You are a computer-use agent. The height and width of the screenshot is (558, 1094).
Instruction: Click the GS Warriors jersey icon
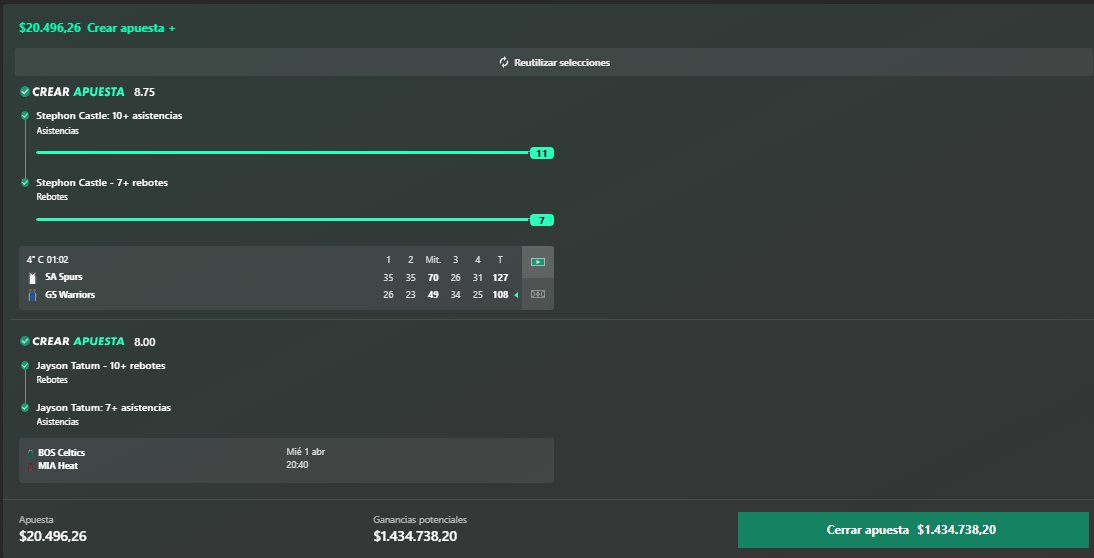click(x=31, y=296)
